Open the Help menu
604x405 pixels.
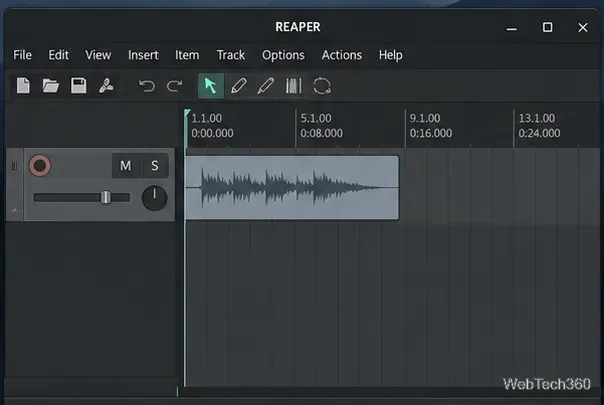tap(391, 55)
